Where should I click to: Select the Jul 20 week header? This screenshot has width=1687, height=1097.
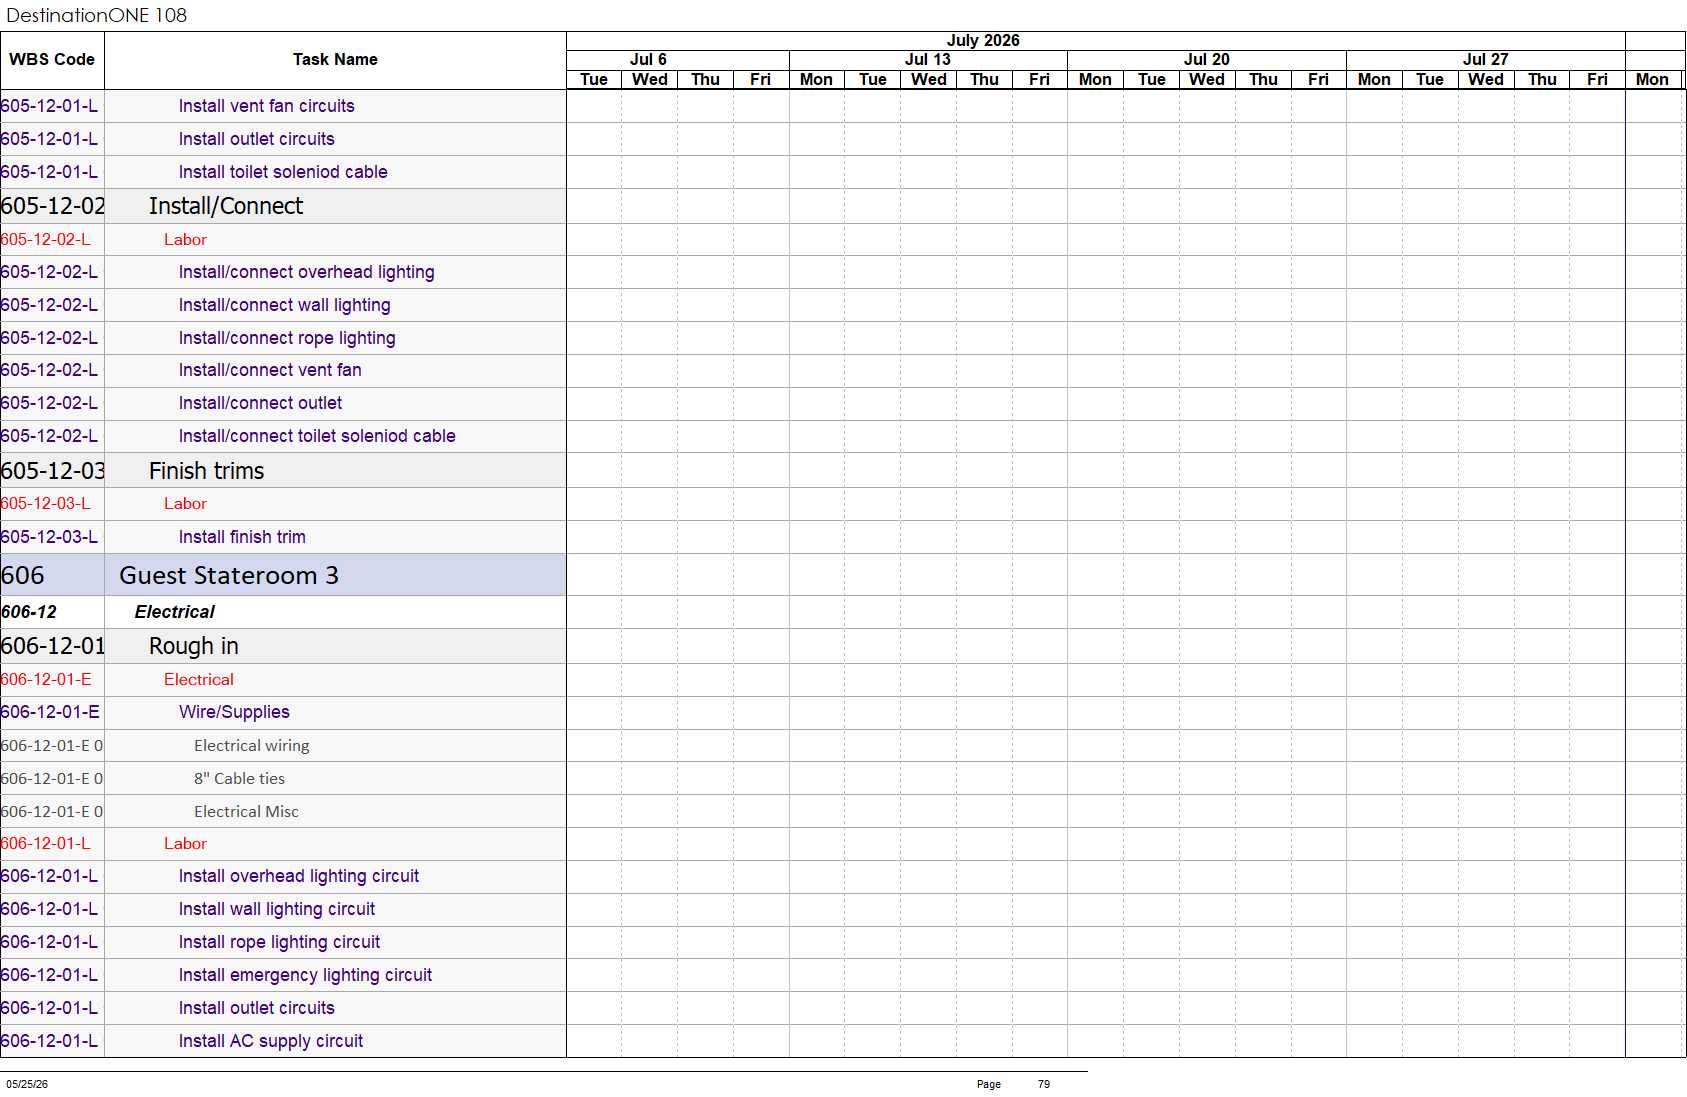point(1207,60)
